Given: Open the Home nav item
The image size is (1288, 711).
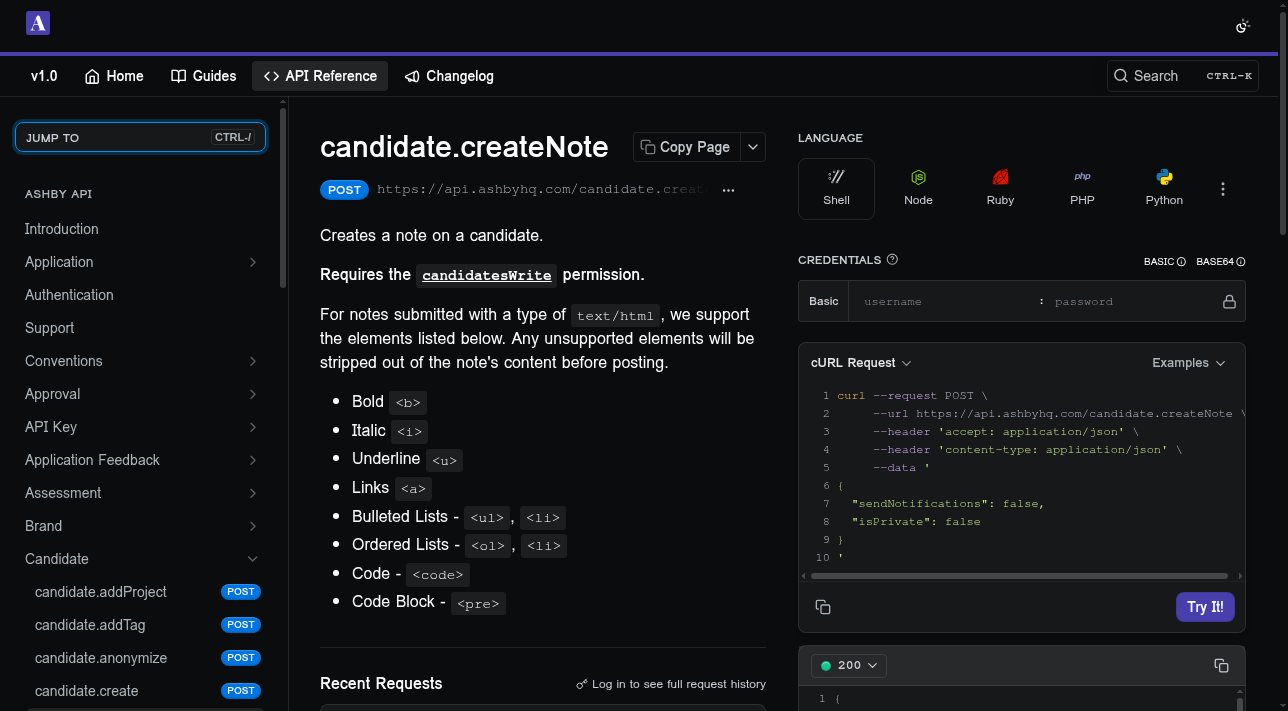Looking at the screenshot, I should point(114,76).
